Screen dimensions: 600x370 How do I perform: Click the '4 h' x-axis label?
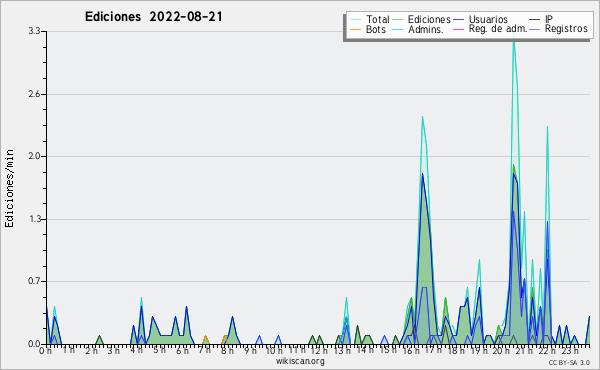(x=137, y=350)
